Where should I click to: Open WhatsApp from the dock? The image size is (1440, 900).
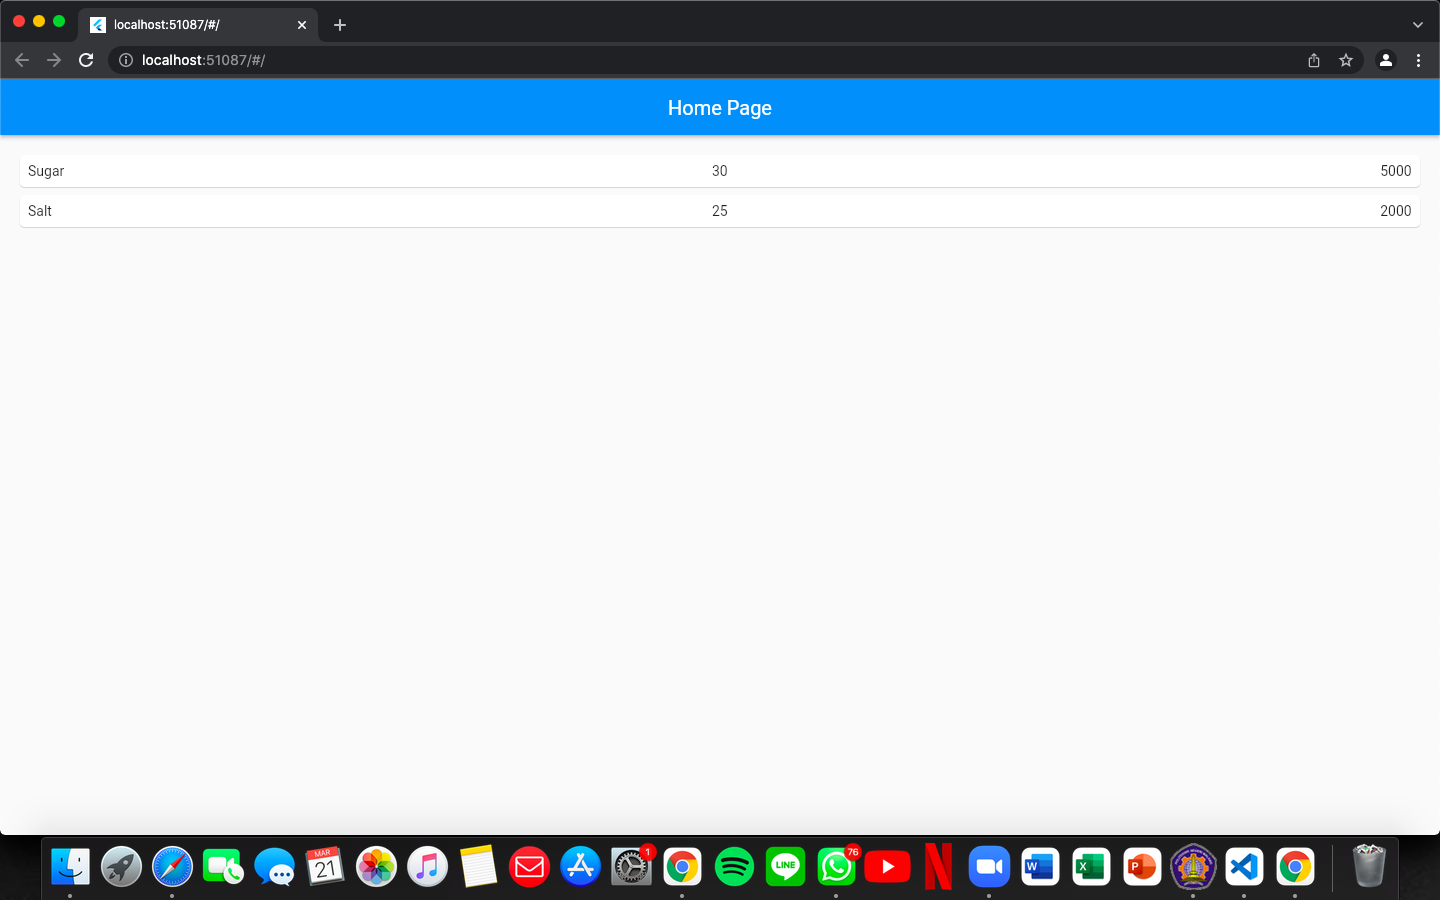[836, 866]
